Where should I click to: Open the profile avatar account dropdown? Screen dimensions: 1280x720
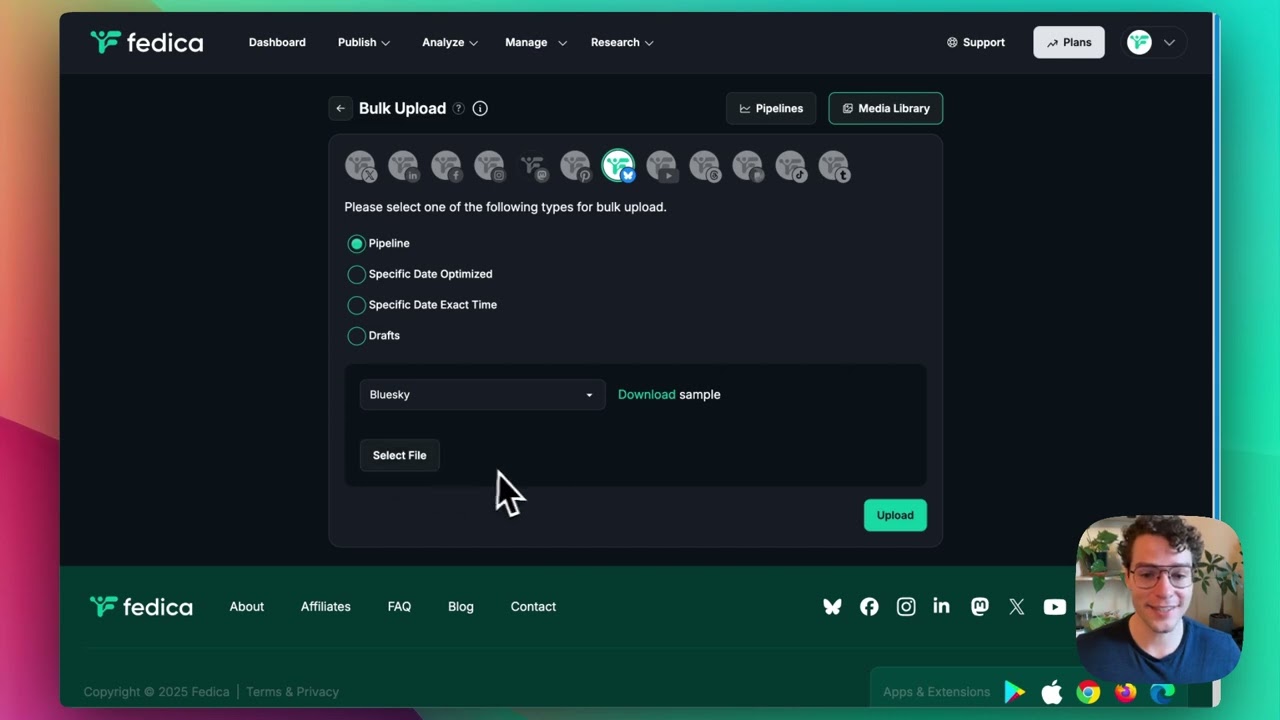coord(1155,42)
